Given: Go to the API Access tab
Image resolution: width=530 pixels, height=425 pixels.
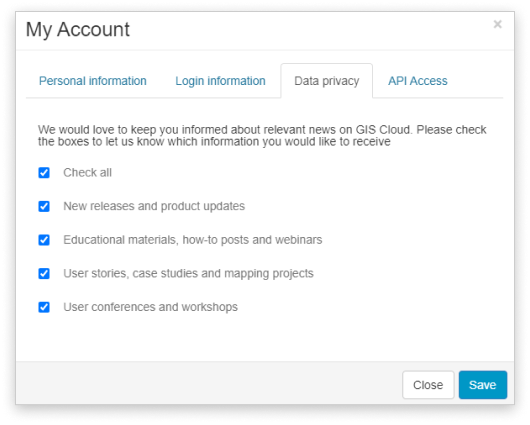Looking at the screenshot, I should click(417, 81).
